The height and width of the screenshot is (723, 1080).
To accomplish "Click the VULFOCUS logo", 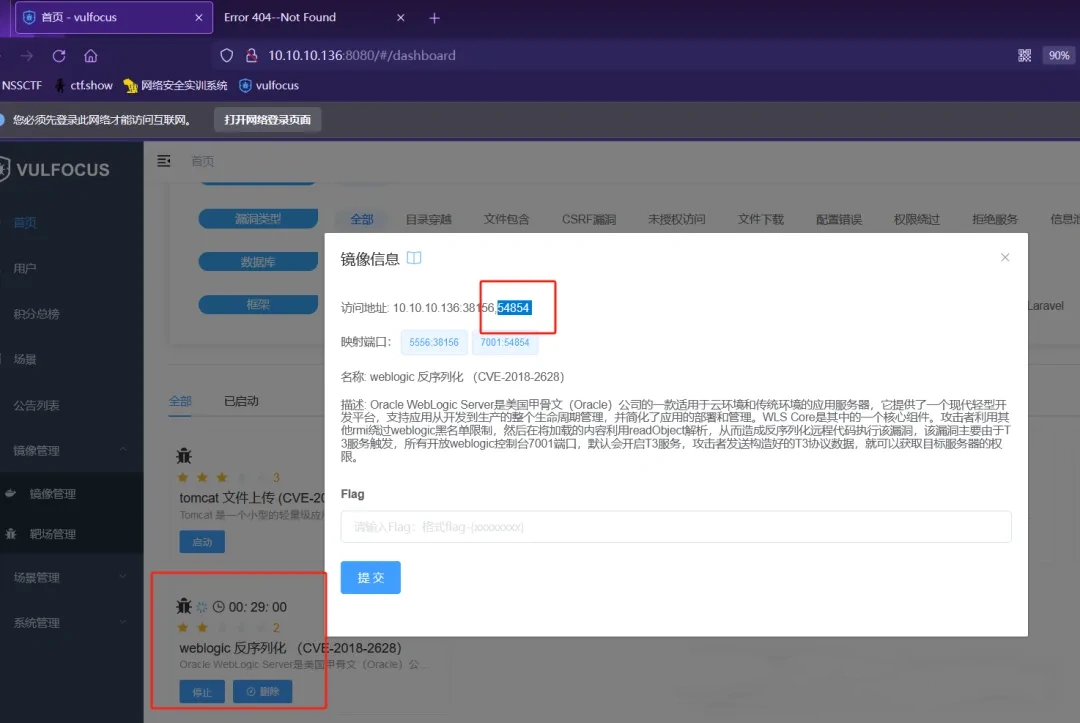I will click(x=55, y=169).
